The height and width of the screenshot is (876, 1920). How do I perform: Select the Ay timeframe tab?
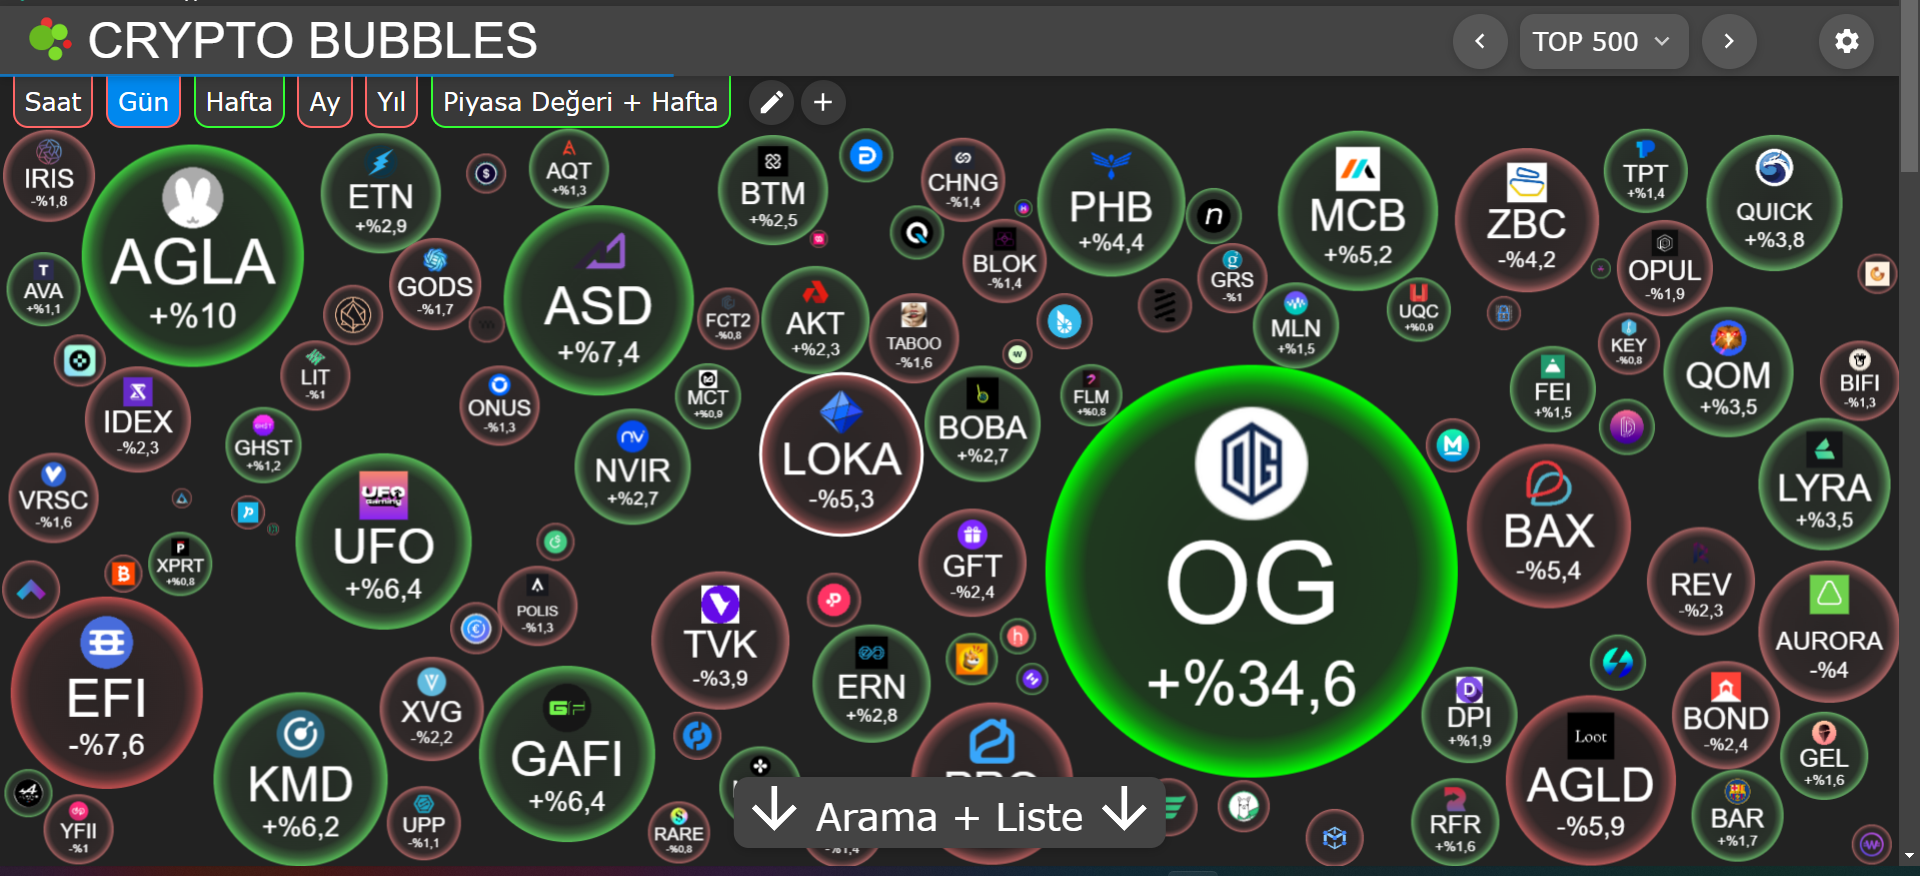tap(325, 102)
